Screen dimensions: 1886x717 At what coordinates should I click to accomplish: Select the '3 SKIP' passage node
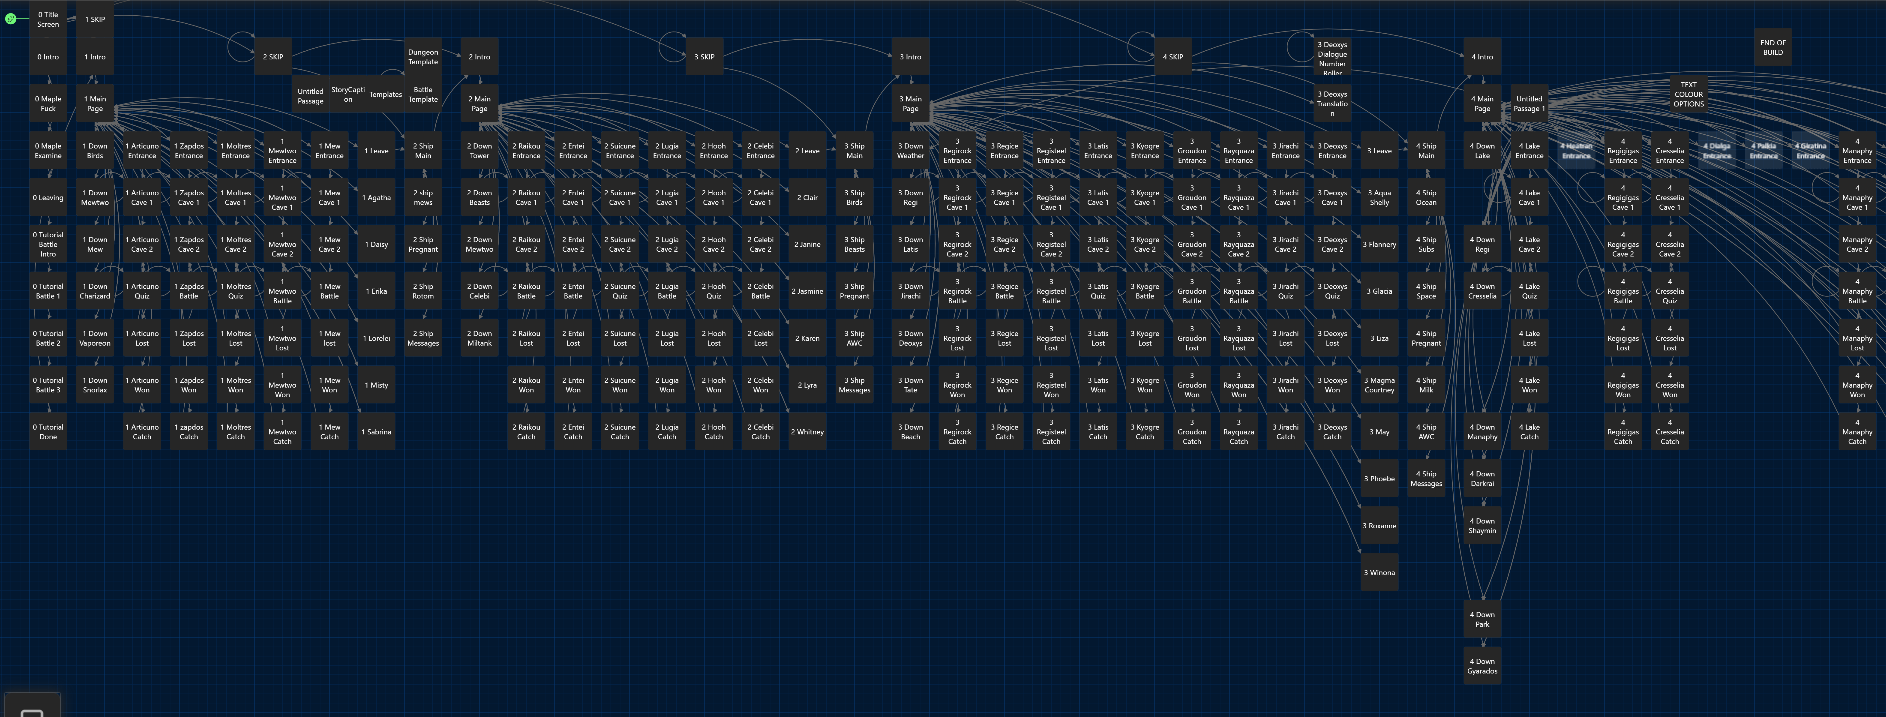pyautogui.click(x=705, y=57)
